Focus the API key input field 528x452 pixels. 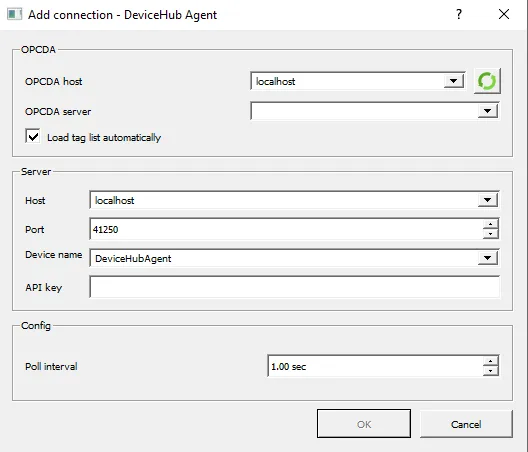point(295,287)
